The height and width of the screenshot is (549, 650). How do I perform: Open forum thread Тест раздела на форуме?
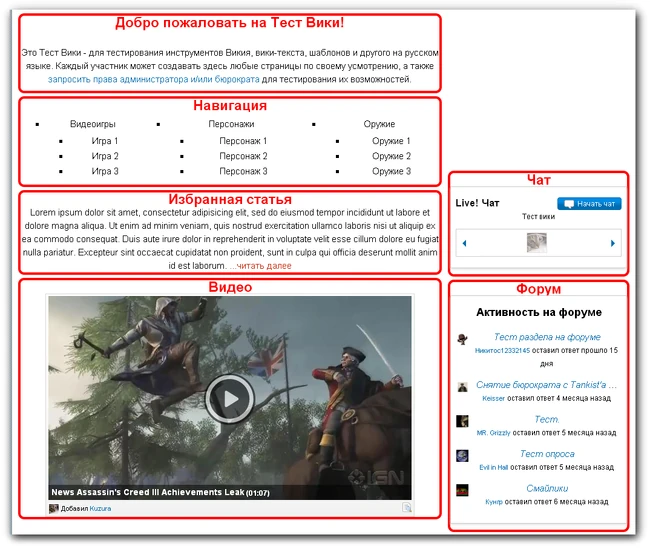coord(547,337)
